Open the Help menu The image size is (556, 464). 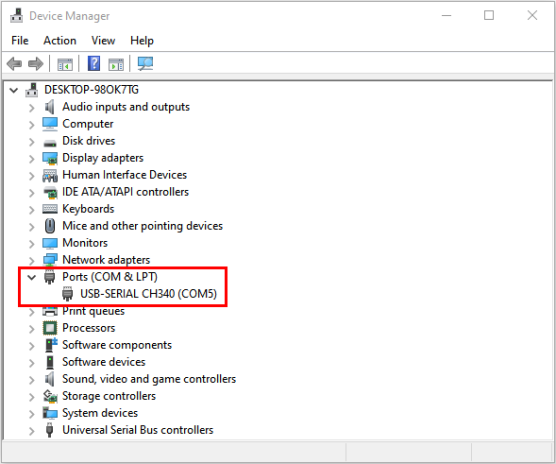click(142, 40)
